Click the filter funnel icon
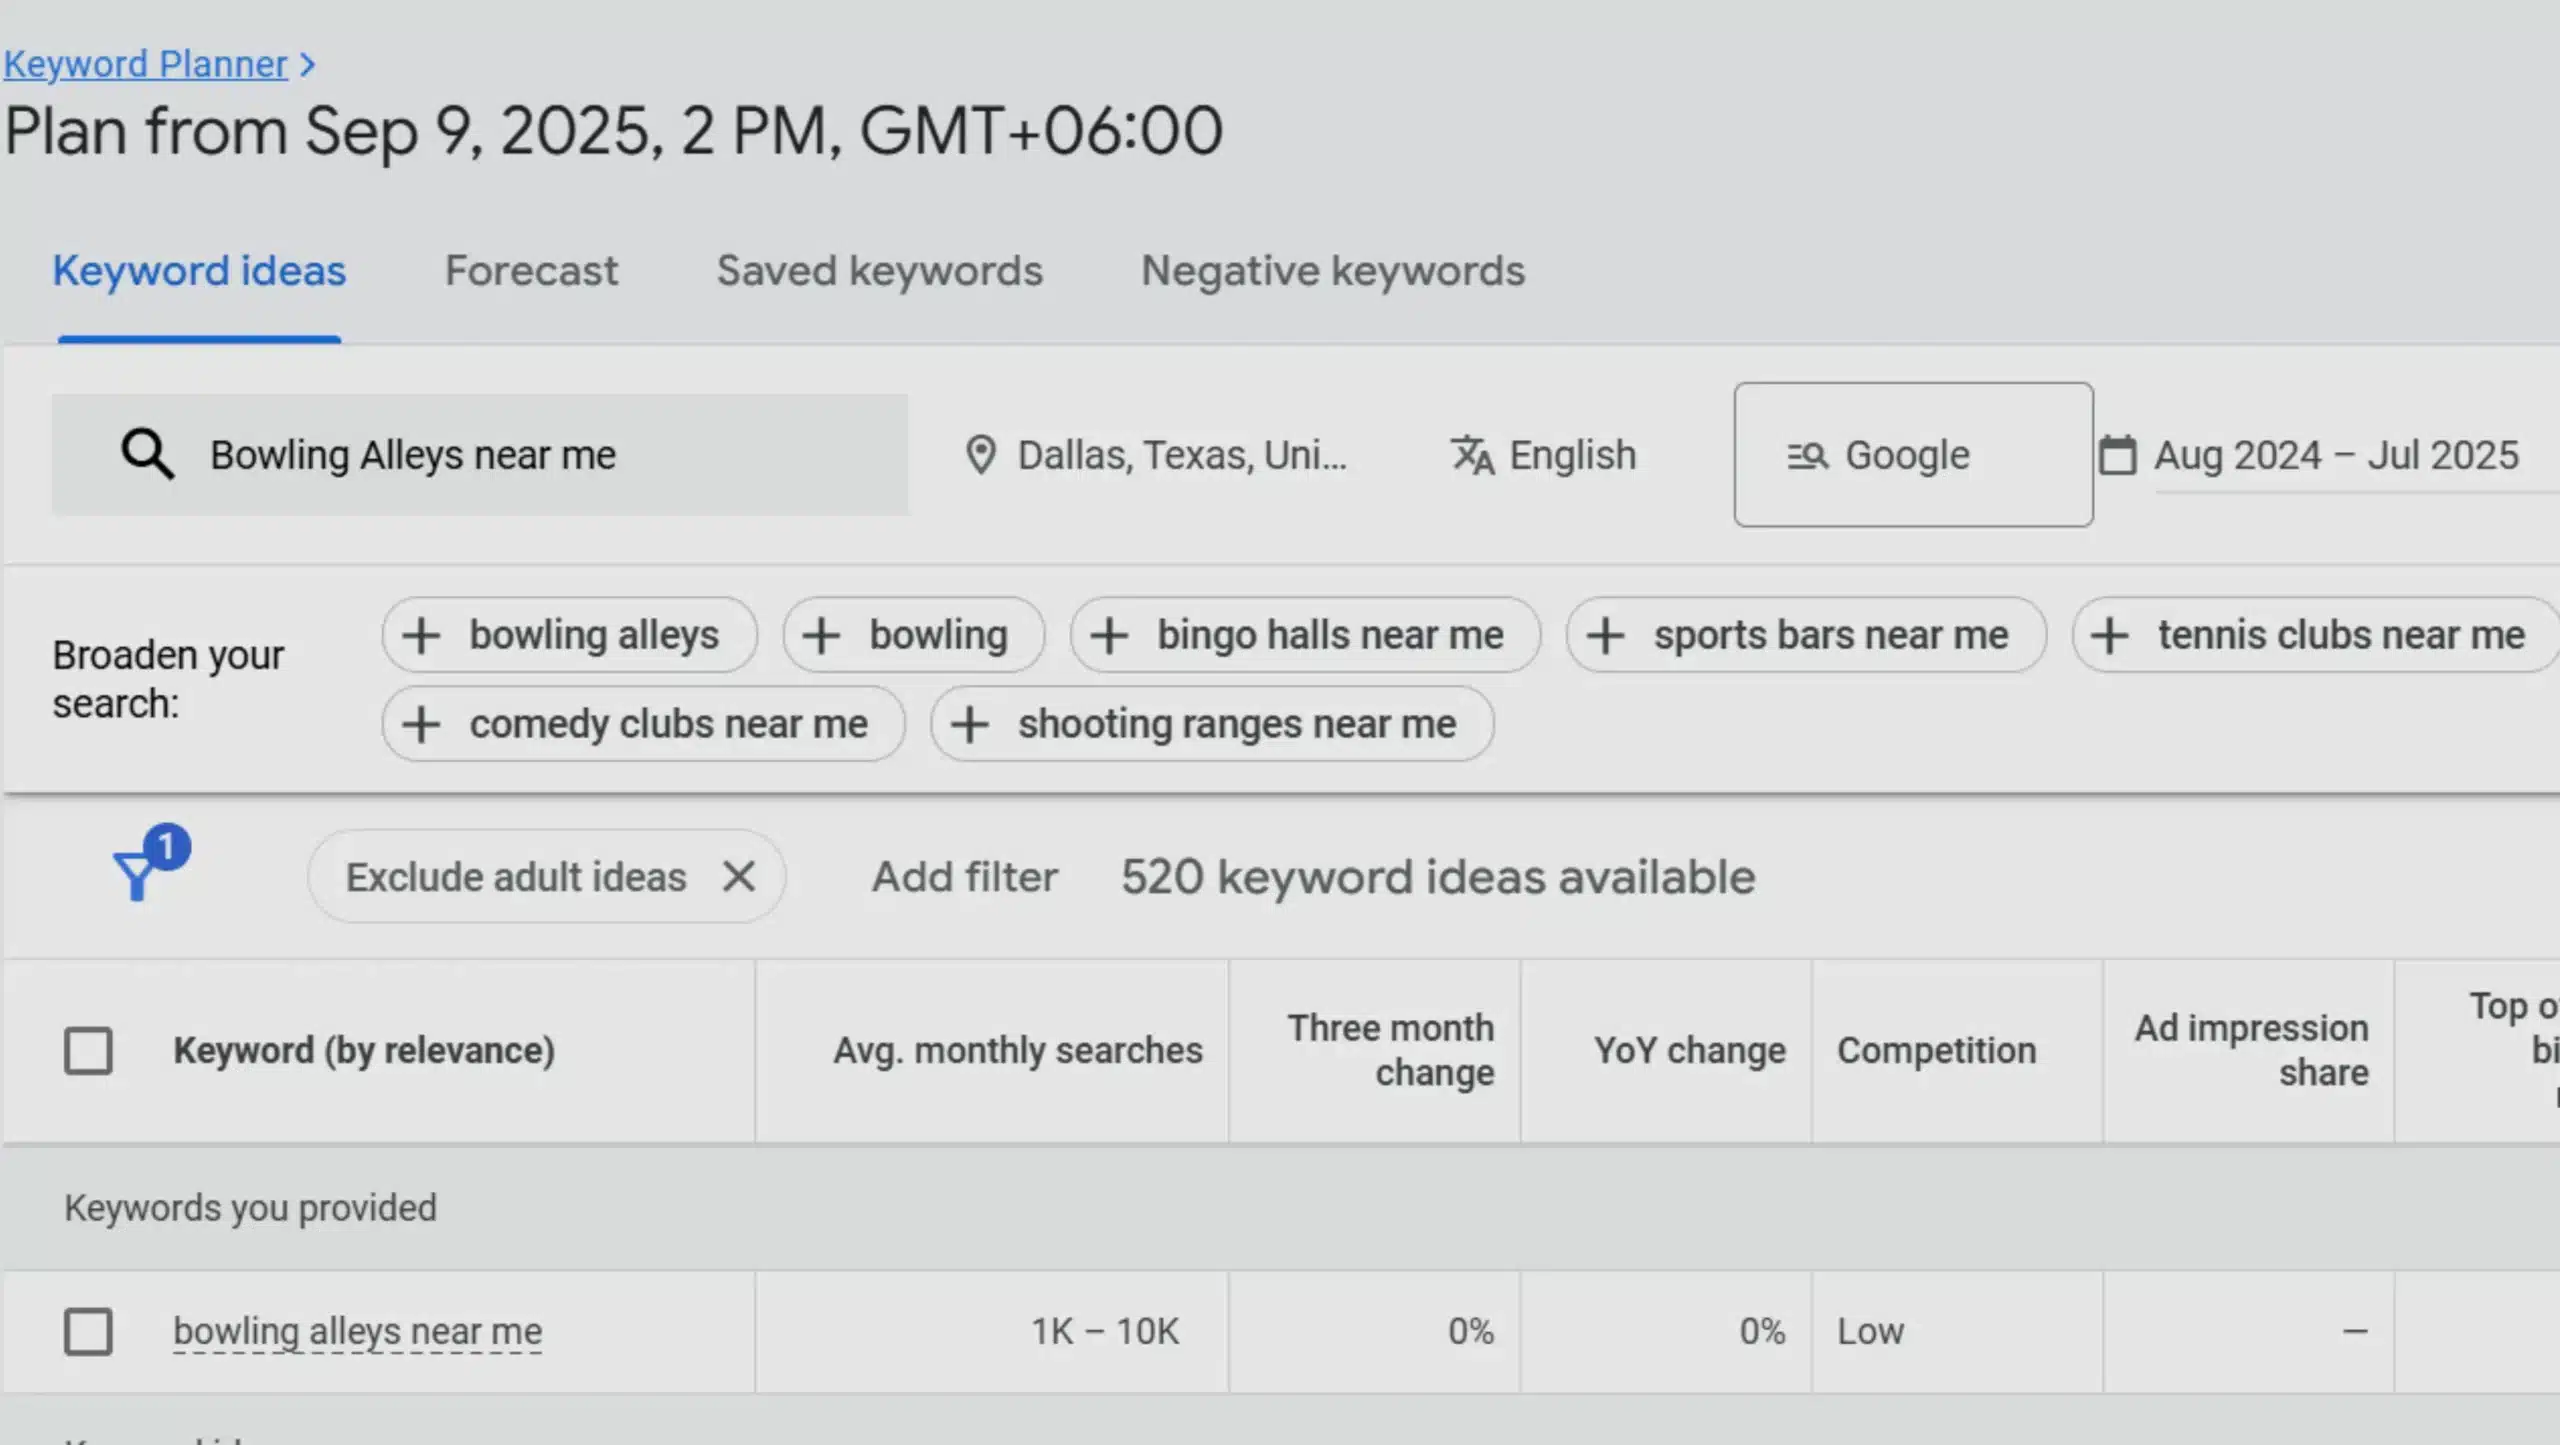Image resolution: width=2560 pixels, height=1445 pixels. click(138, 874)
